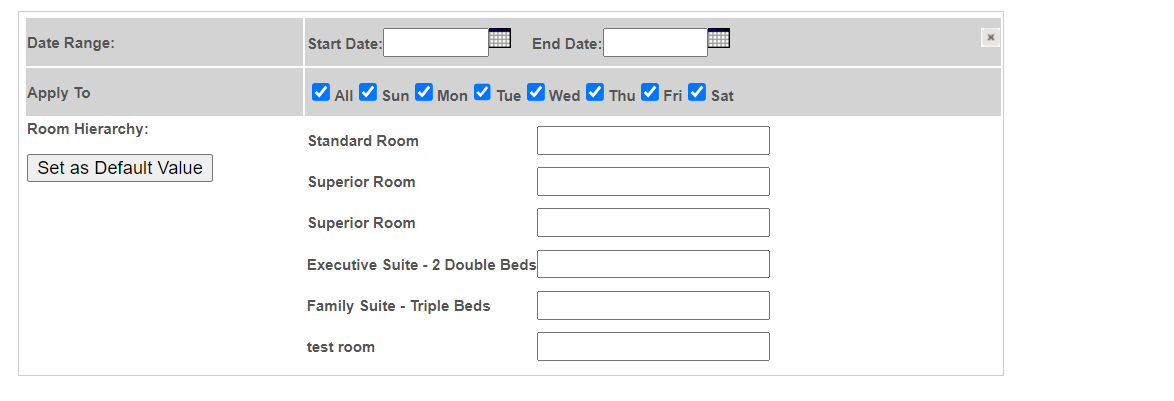Image resolution: width=1174 pixels, height=401 pixels.
Task: Focus the End Date text field
Action: click(655, 43)
